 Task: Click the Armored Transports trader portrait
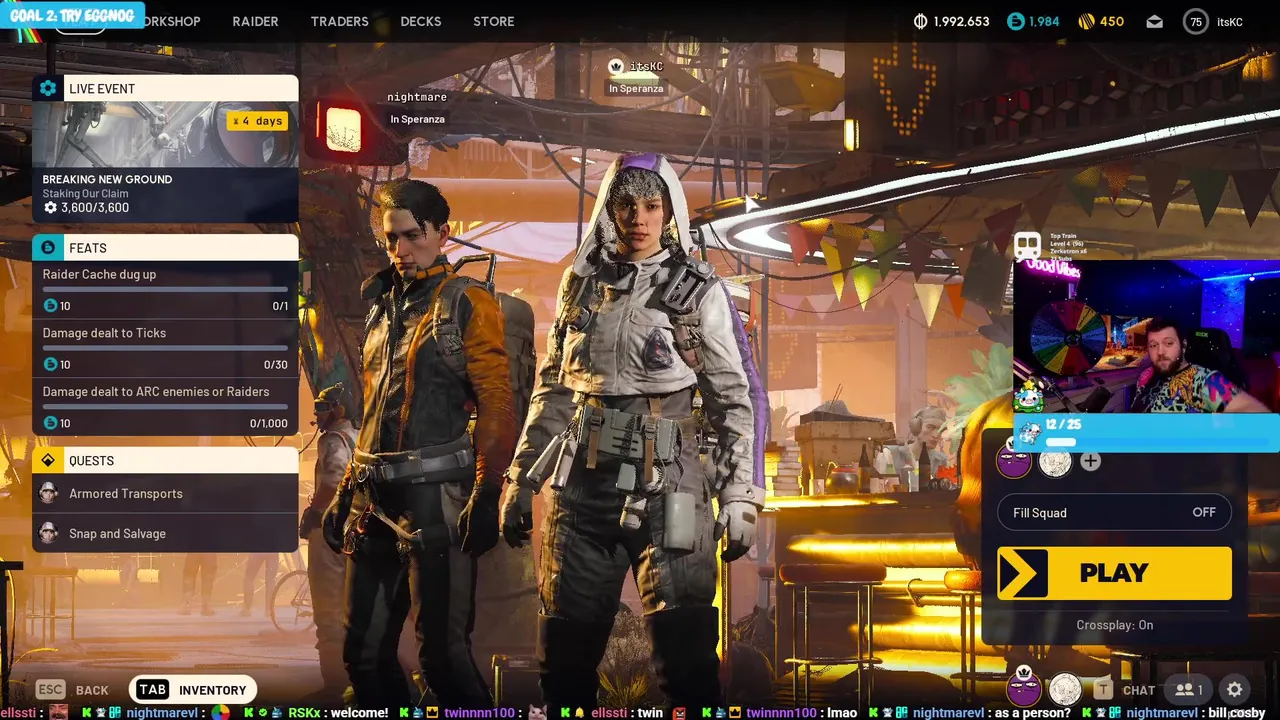(x=48, y=493)
